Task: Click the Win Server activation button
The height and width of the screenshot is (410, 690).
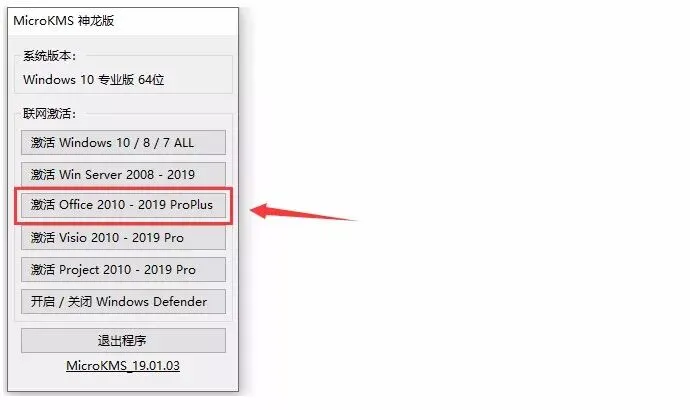Action: 123,174
